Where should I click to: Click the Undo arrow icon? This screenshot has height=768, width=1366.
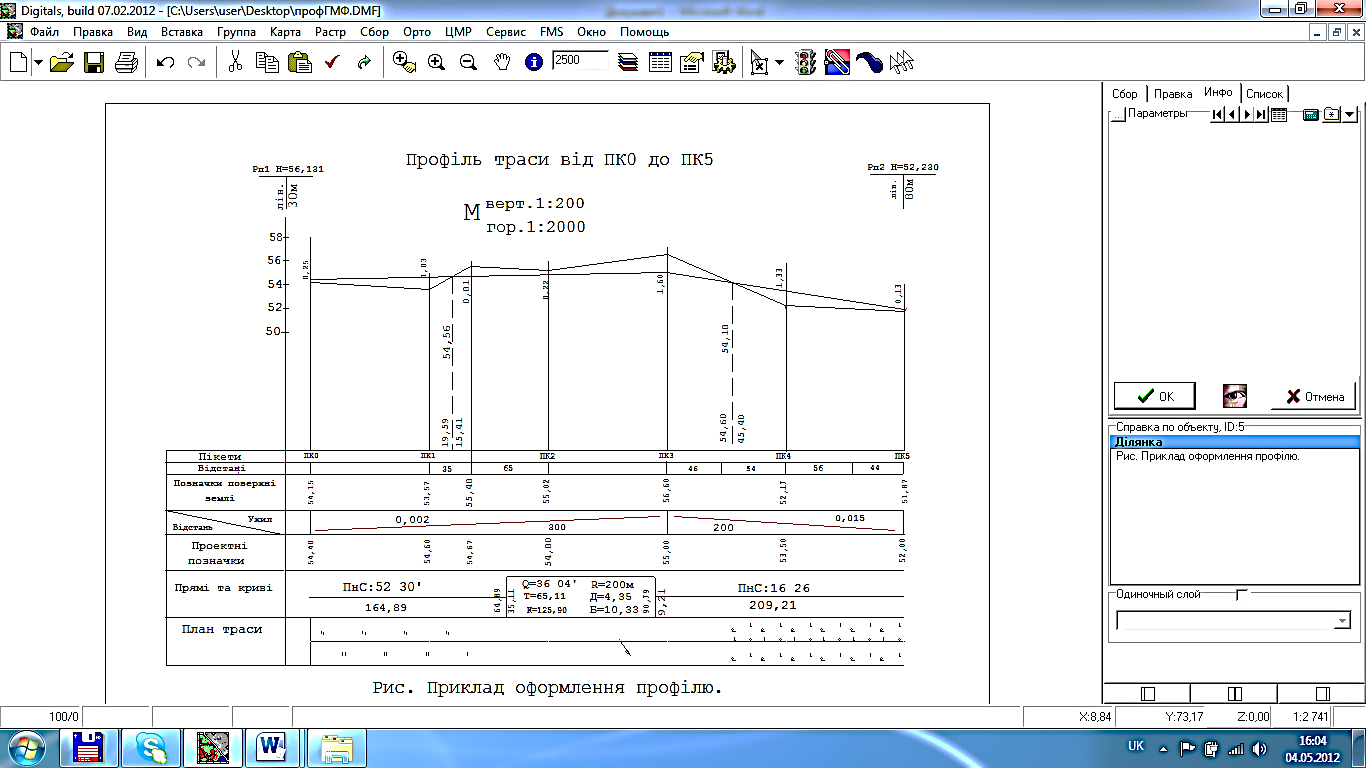[x=166, y=62]
